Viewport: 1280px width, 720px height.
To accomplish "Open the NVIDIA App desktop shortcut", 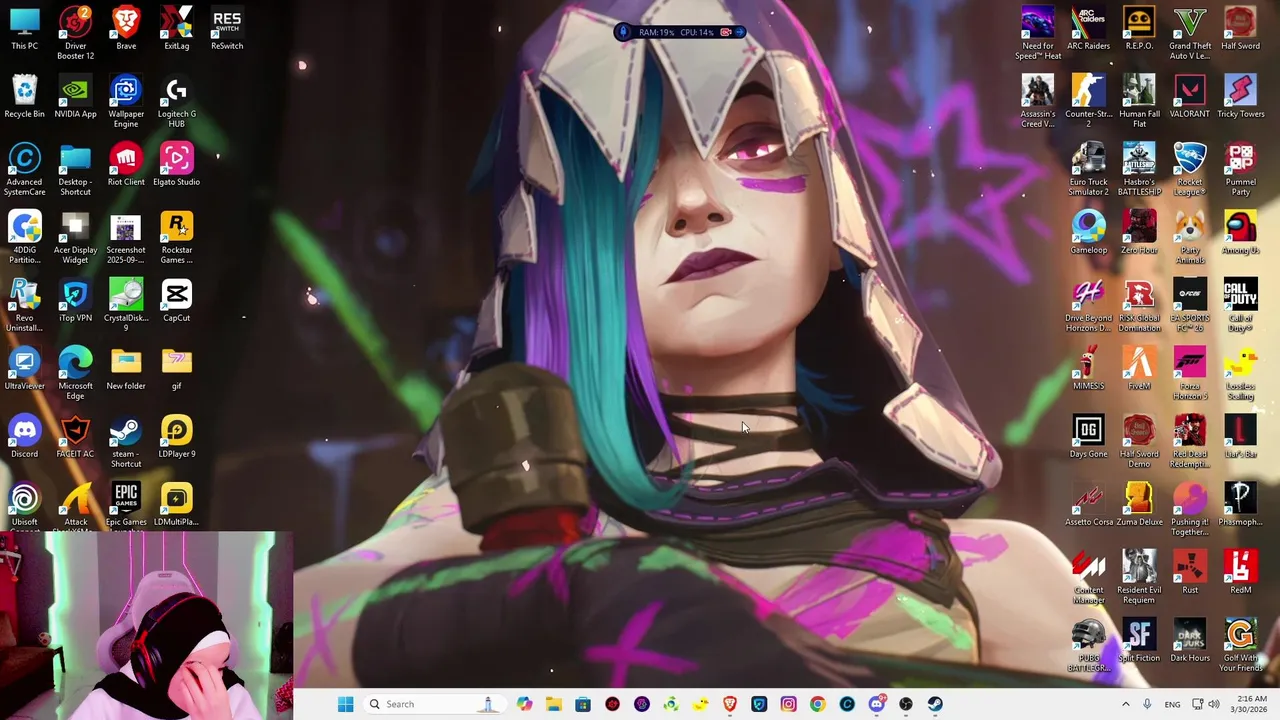I will (x=75, y=96).
